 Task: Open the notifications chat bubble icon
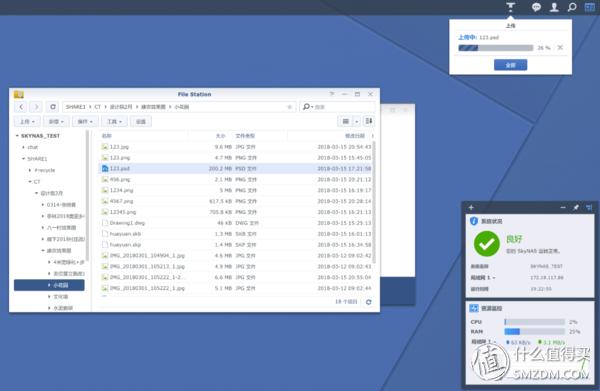pyautogui.click(x=536, y=7)
